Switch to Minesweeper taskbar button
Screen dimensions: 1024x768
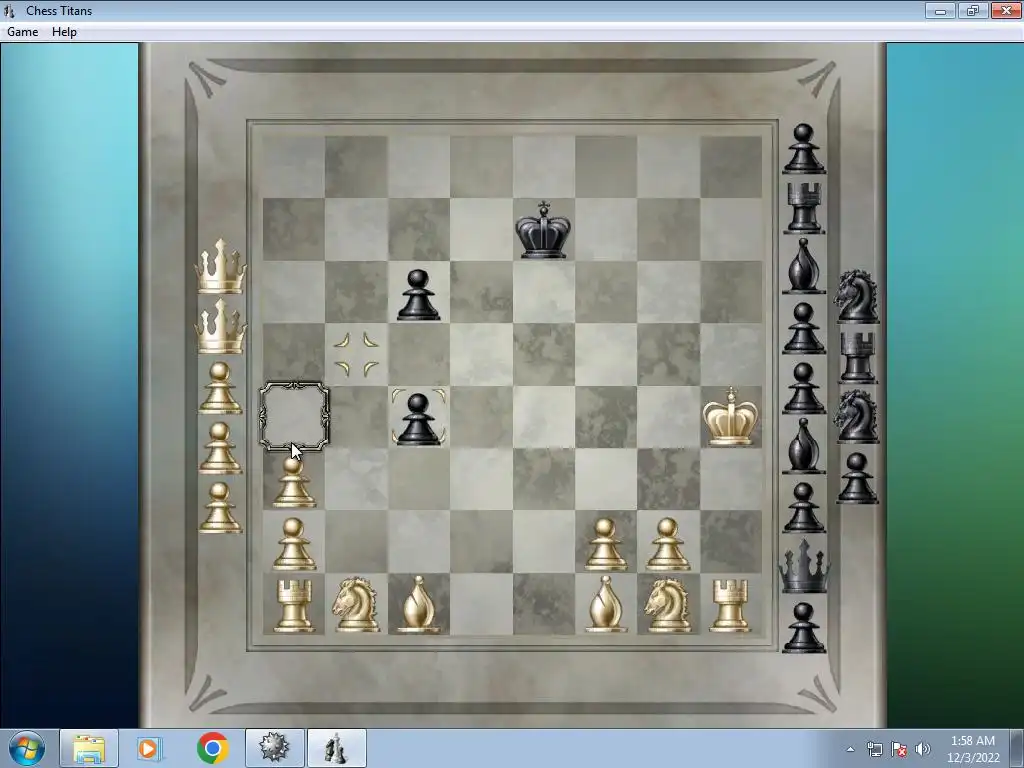point(274,748)
